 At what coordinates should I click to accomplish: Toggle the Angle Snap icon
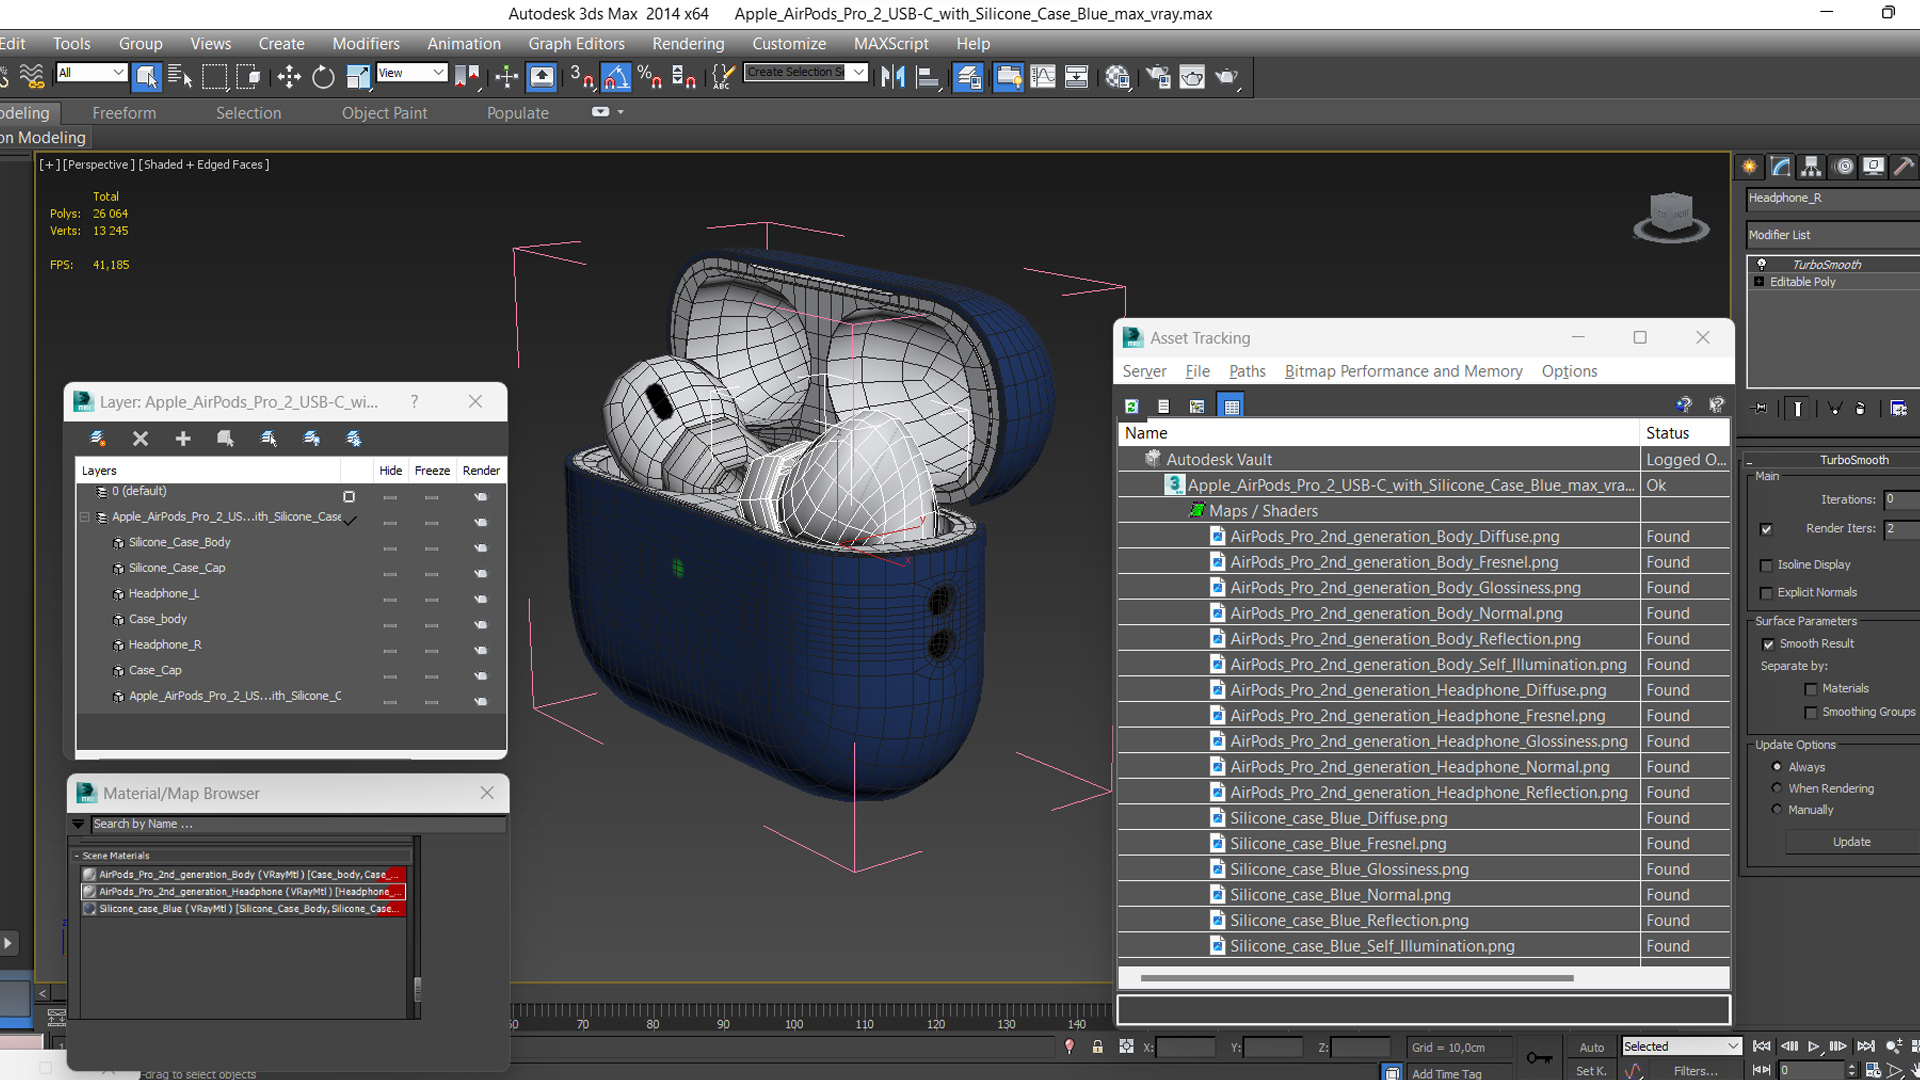(x=616, y=77)
